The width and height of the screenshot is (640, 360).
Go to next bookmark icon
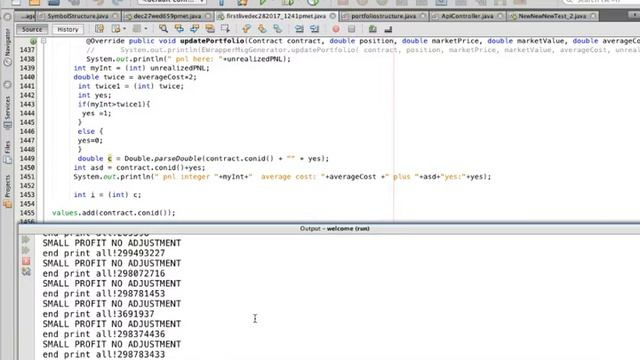(x=262, y=29)
